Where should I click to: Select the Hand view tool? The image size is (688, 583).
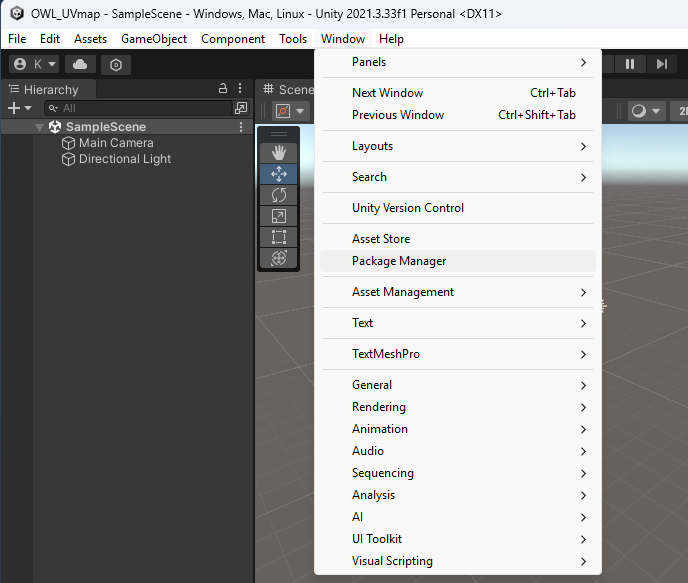pyautogui.click(x=279, y=153)
